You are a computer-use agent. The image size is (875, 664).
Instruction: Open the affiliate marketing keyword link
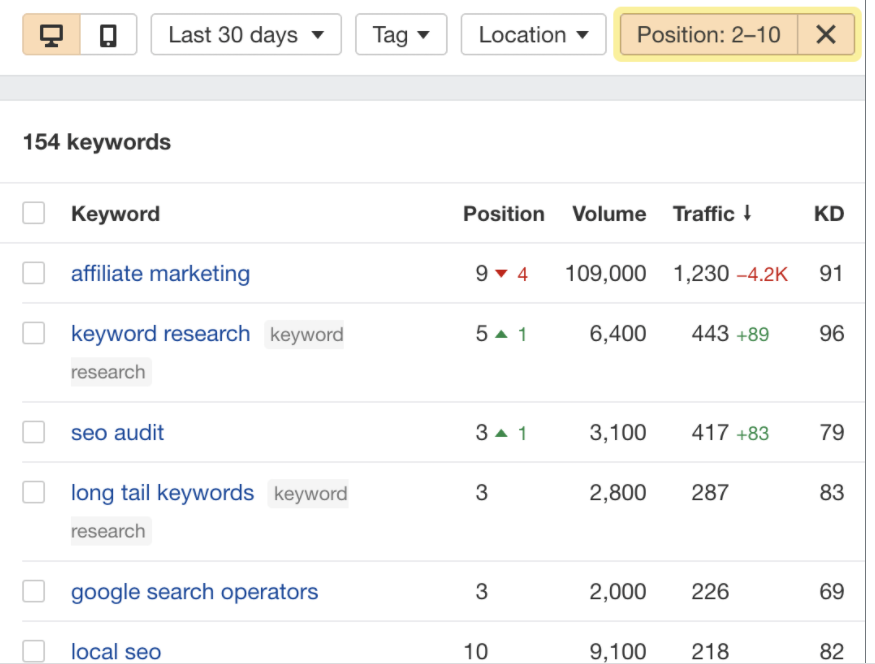click(160, 273)
